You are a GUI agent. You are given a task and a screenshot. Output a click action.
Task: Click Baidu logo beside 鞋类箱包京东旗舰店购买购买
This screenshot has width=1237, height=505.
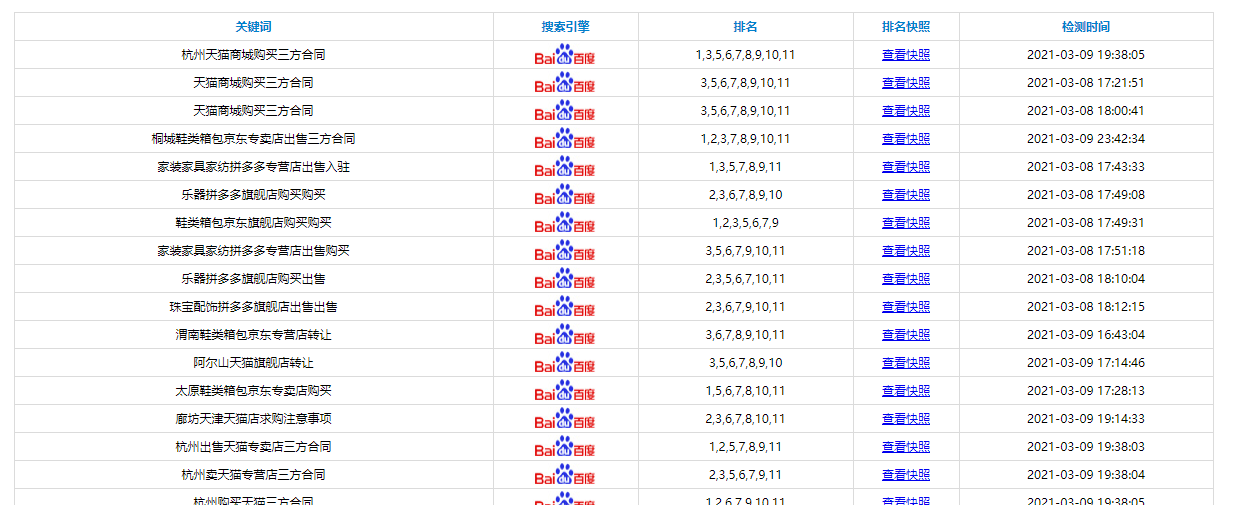(x=565, y=223)
